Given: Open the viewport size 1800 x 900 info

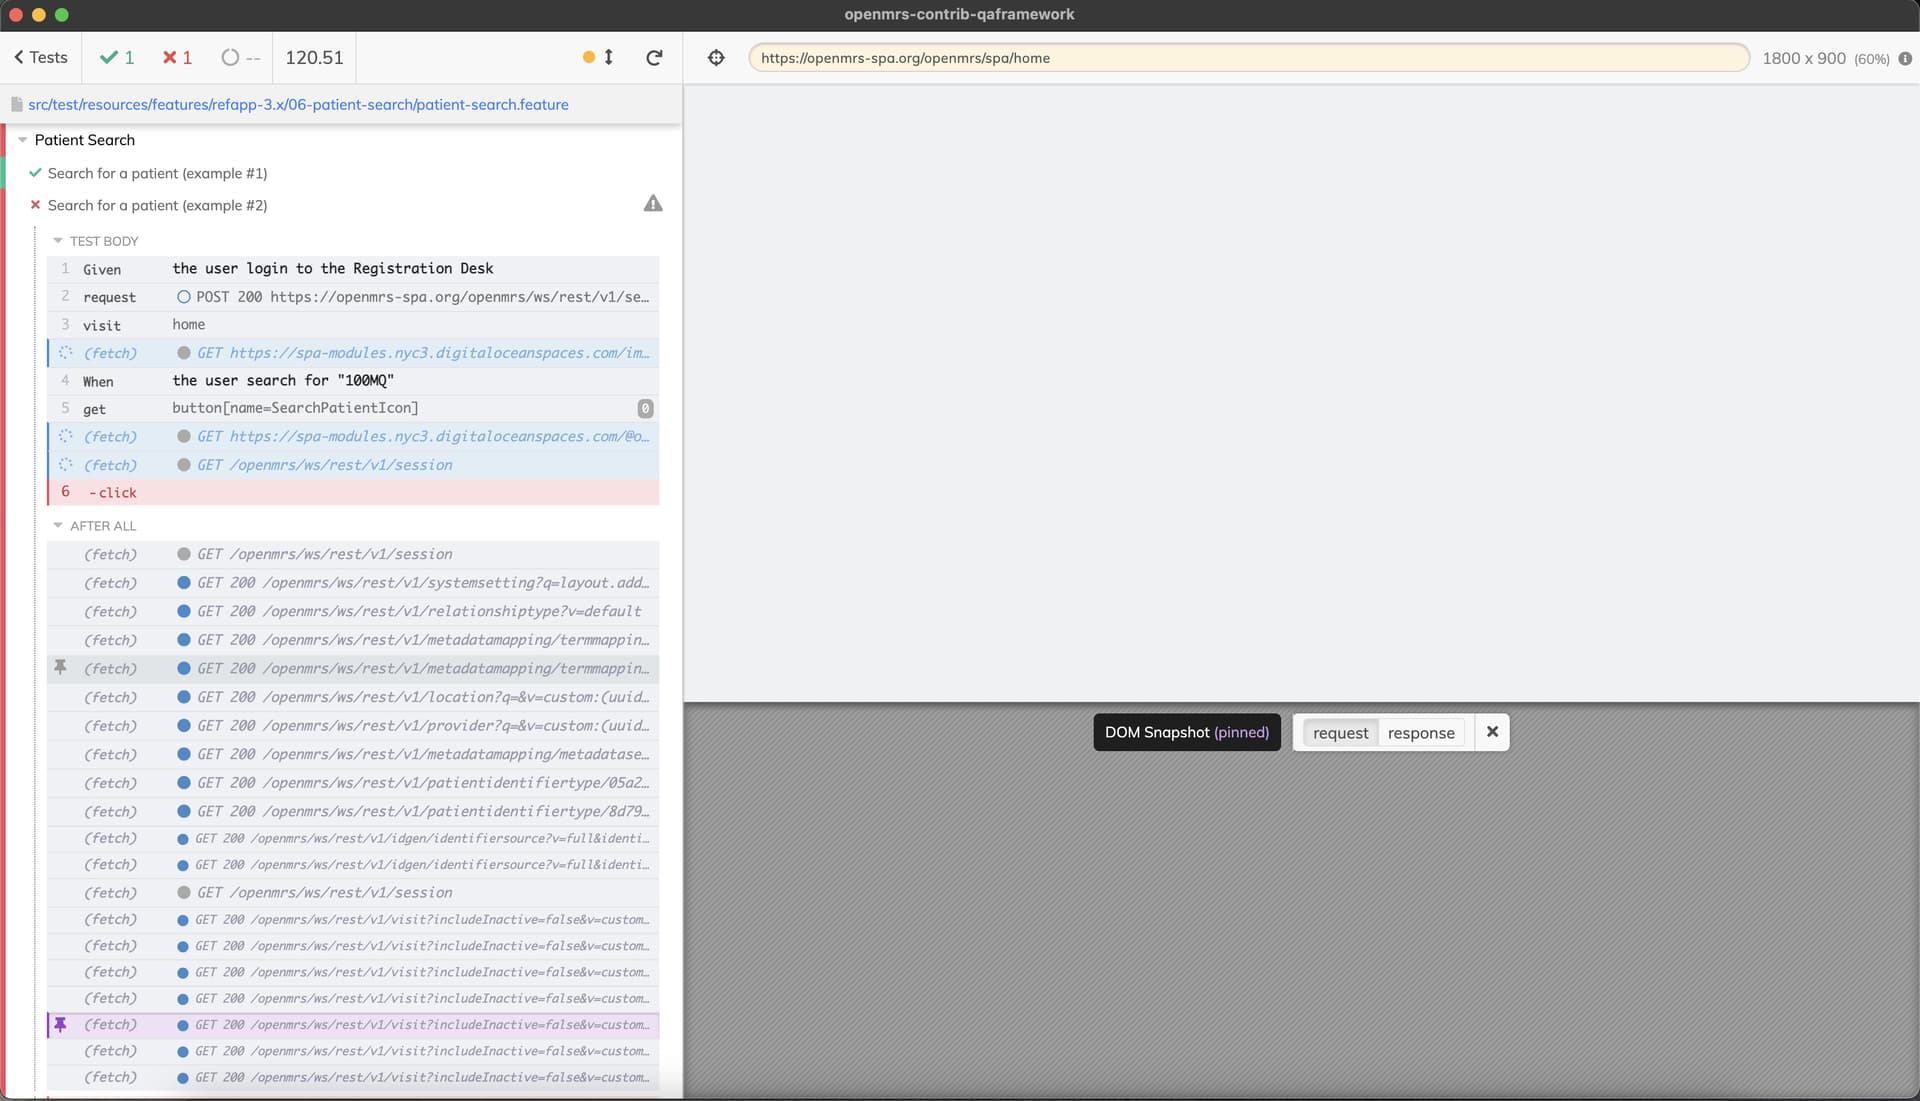Looking at the screenshot, I should point(1825,58).
